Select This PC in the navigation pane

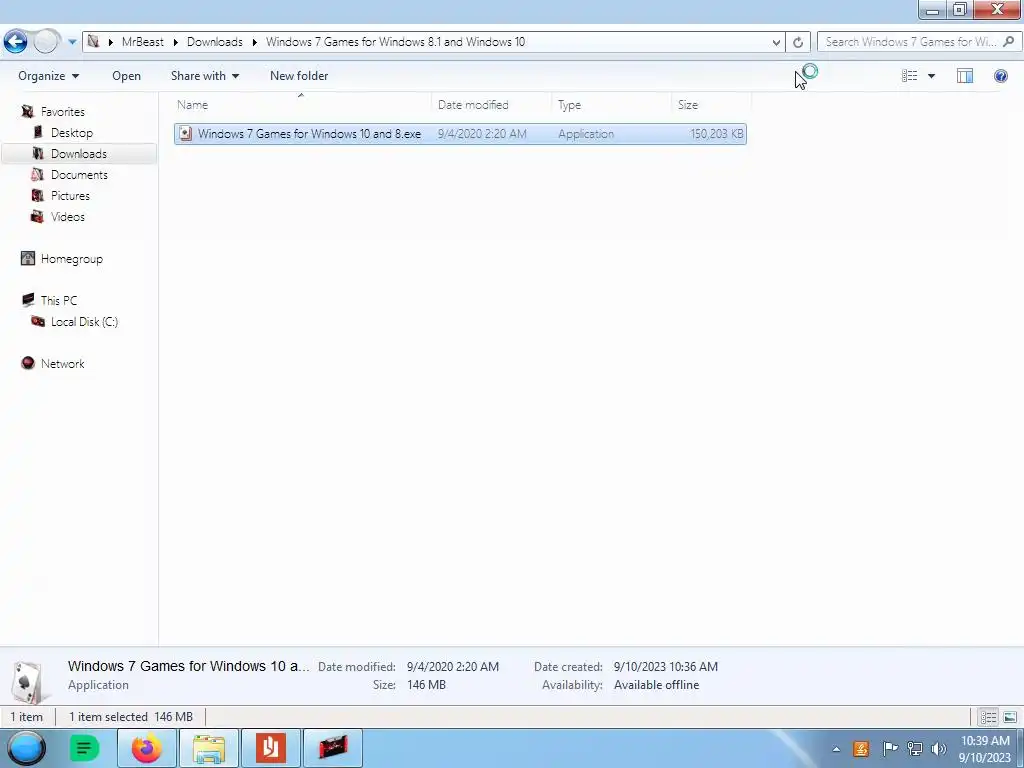pyautogui.click(x=58, y=300)
